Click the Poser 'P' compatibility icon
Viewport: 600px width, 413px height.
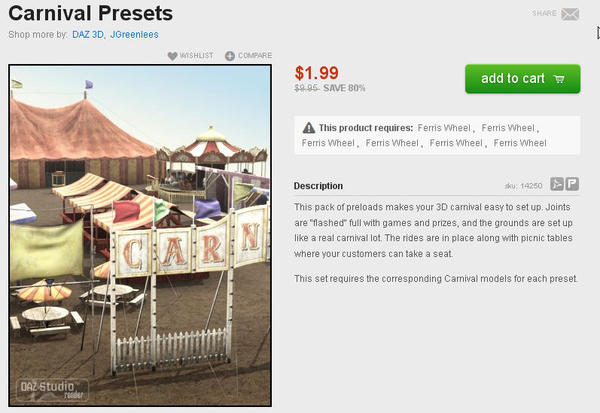tap(572, 184)
